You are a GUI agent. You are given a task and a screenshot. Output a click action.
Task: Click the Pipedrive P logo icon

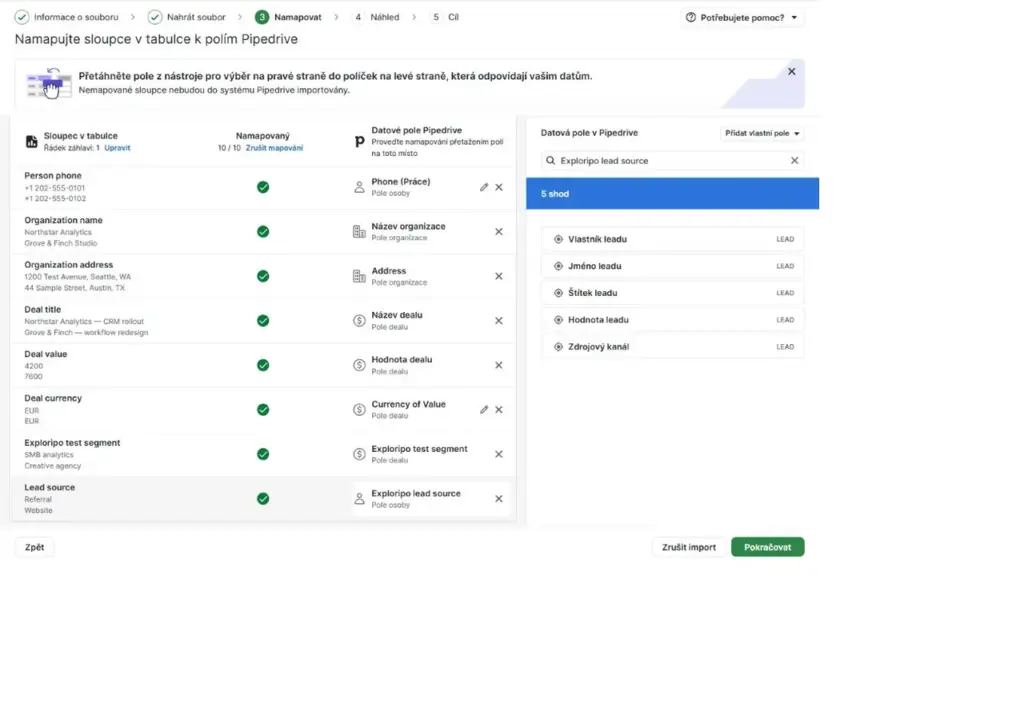pos(359,142)
